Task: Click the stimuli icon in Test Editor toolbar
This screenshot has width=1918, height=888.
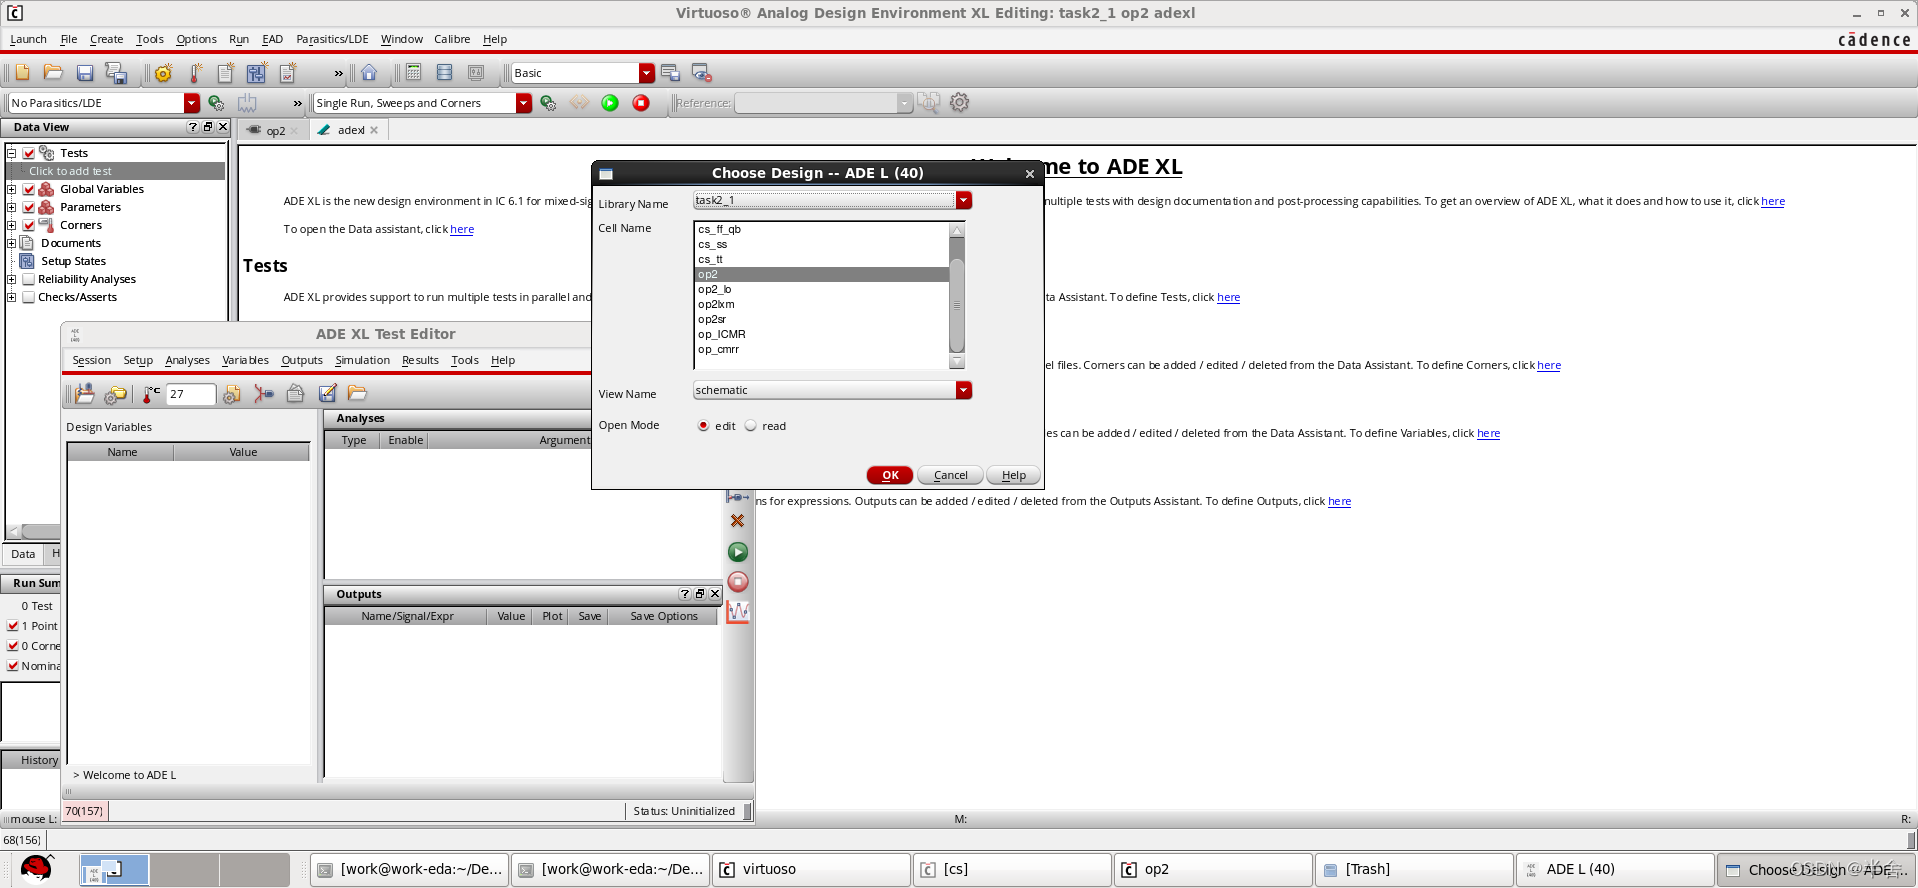Action: pyautogui.click(x=264, y=394)
